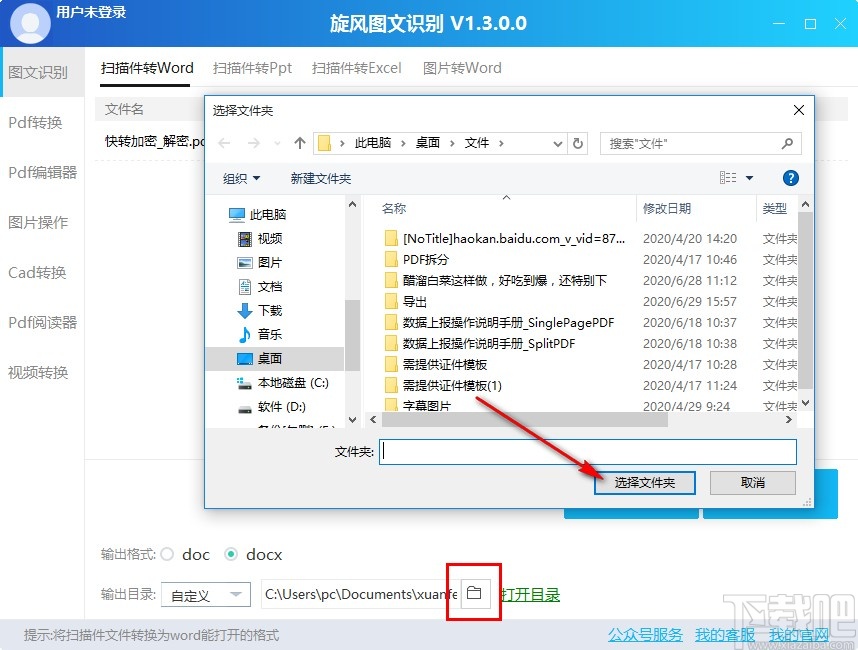
Task: Open the Cad转换 feature
Action: pyautogui.click(x=40, y=272)
